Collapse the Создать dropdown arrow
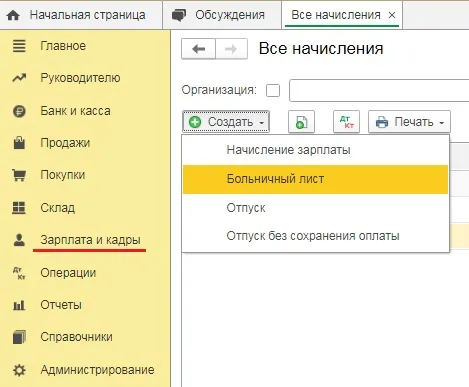 point(262,123)
